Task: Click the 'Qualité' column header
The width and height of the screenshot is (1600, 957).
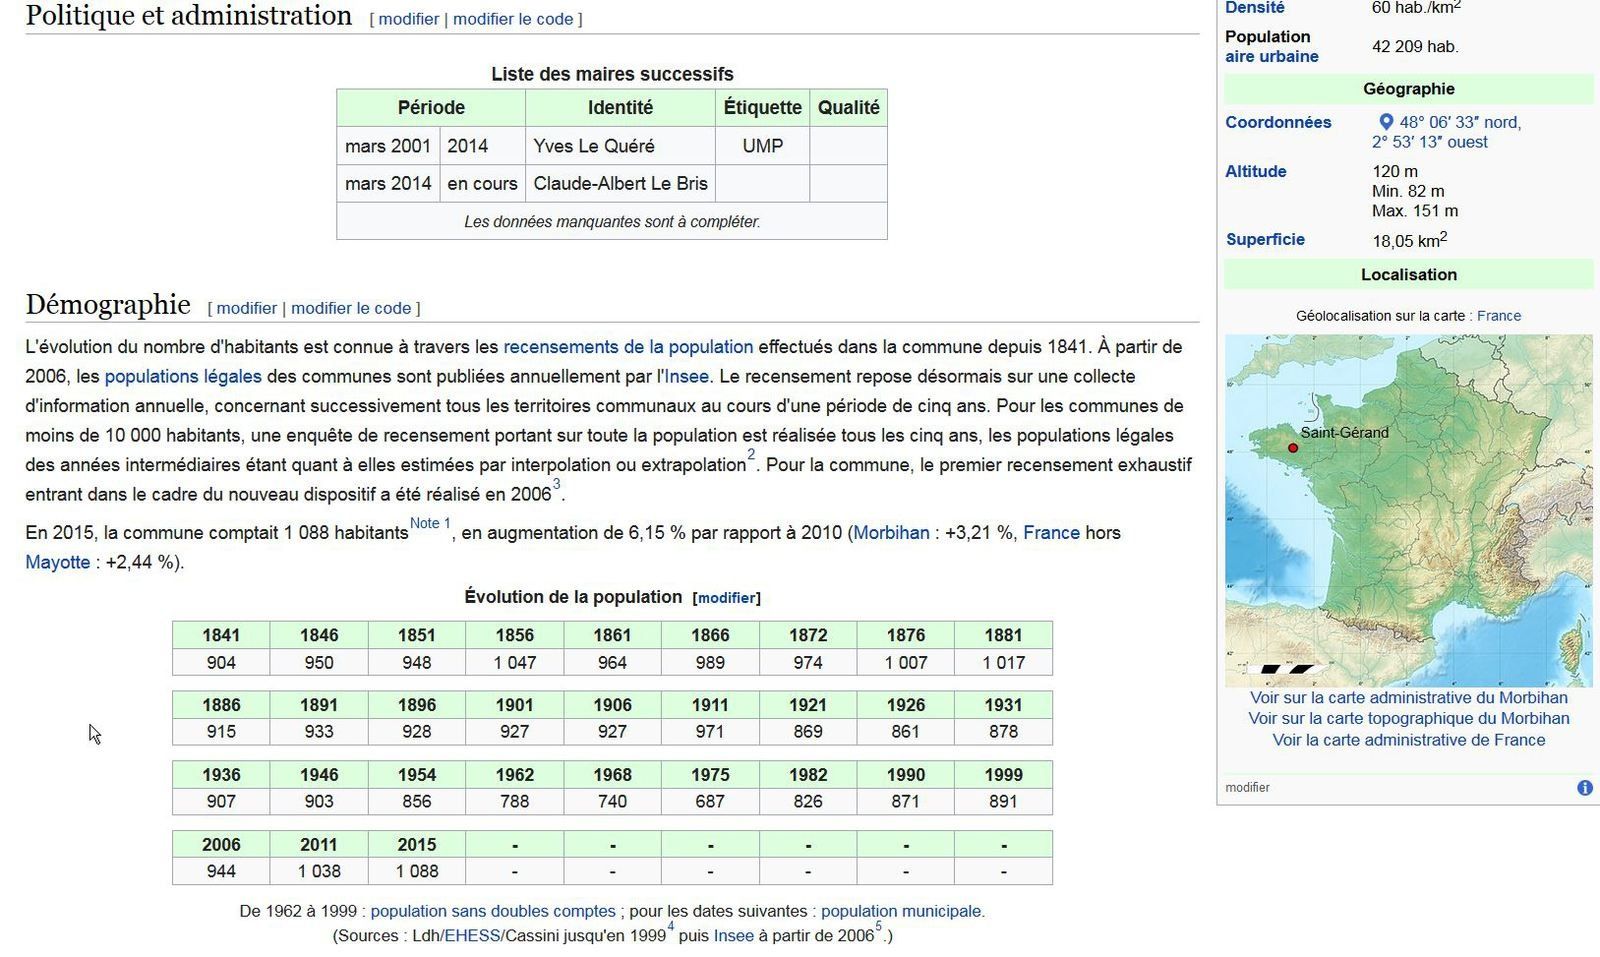Action: point(848,108)
